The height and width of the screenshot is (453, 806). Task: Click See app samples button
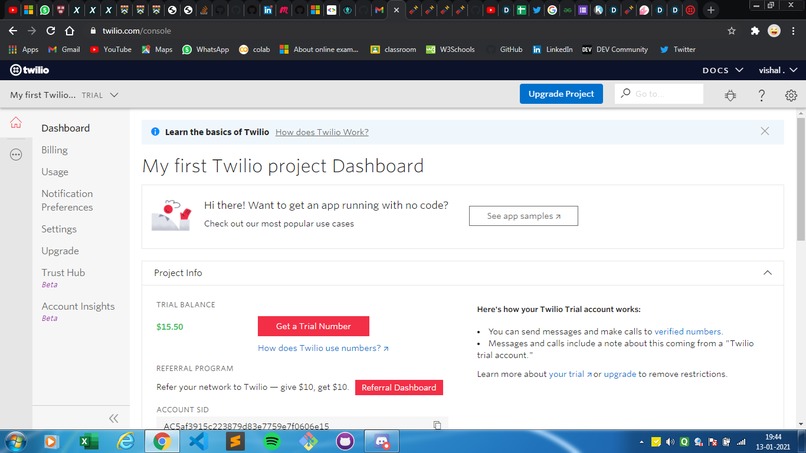pos(523,216)
